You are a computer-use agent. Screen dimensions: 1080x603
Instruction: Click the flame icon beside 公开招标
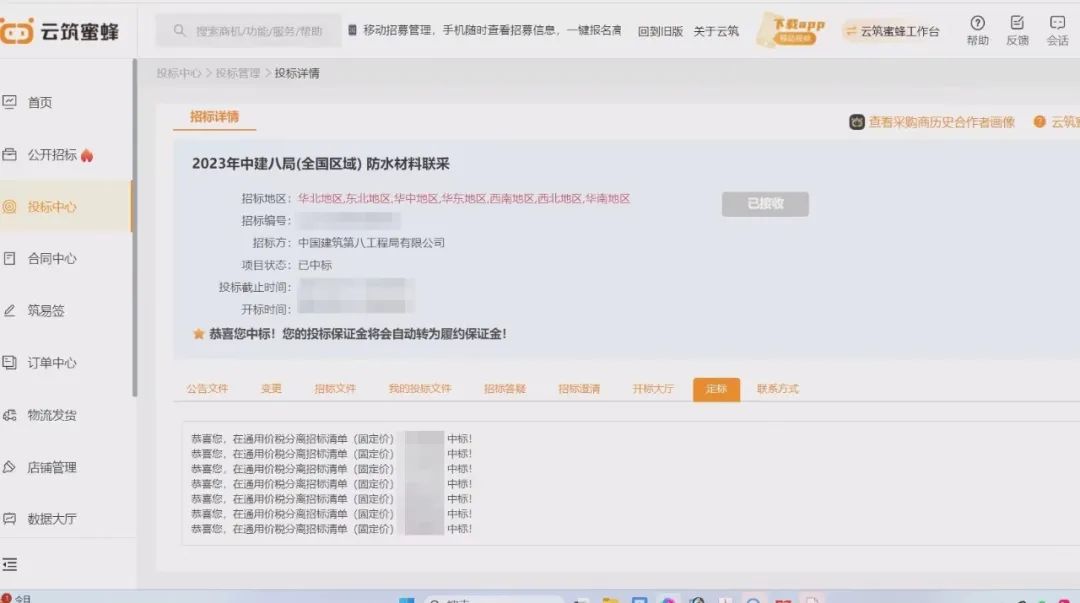[x=87, y=155]
